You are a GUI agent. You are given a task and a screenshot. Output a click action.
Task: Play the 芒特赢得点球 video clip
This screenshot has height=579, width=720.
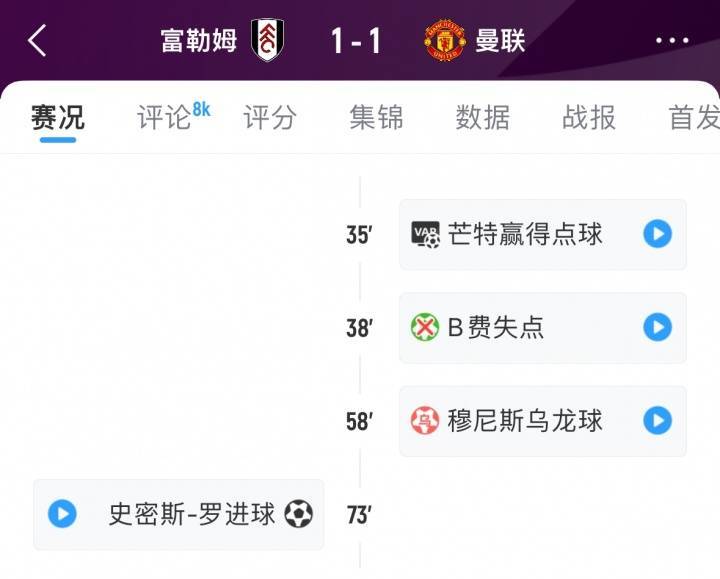[x=657, y=235]
